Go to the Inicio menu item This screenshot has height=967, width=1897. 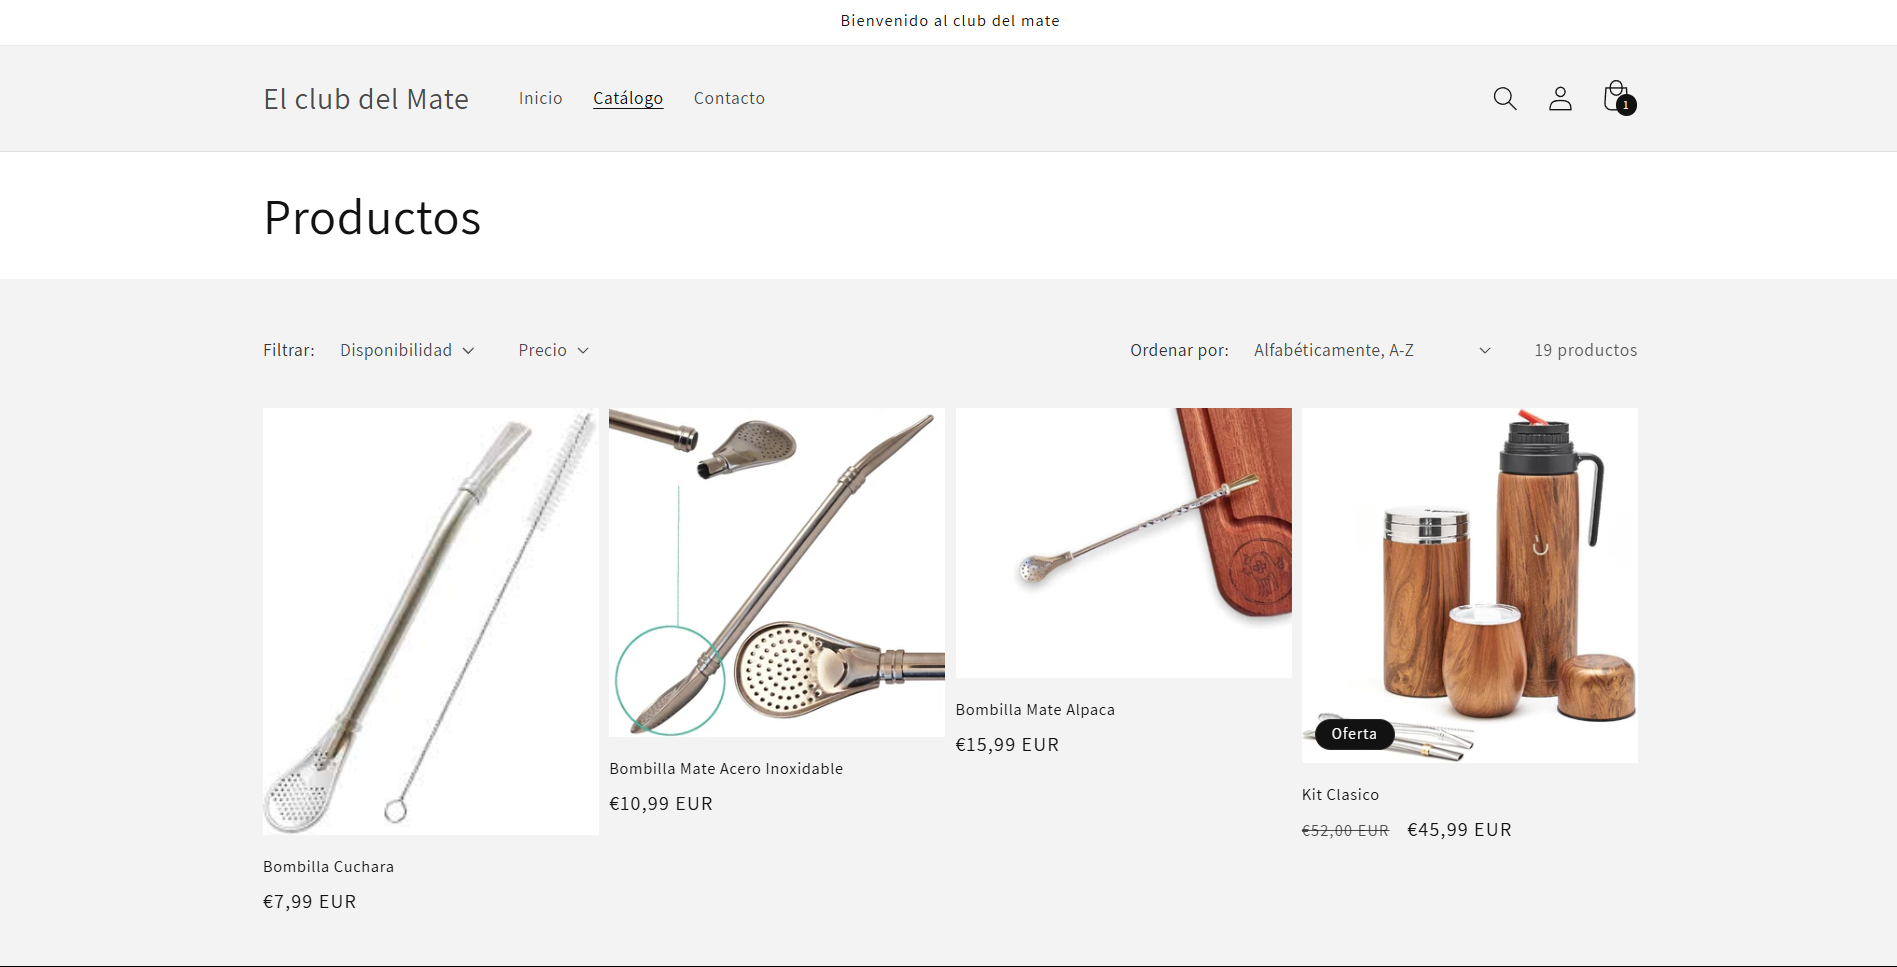[x=540, y=98]
